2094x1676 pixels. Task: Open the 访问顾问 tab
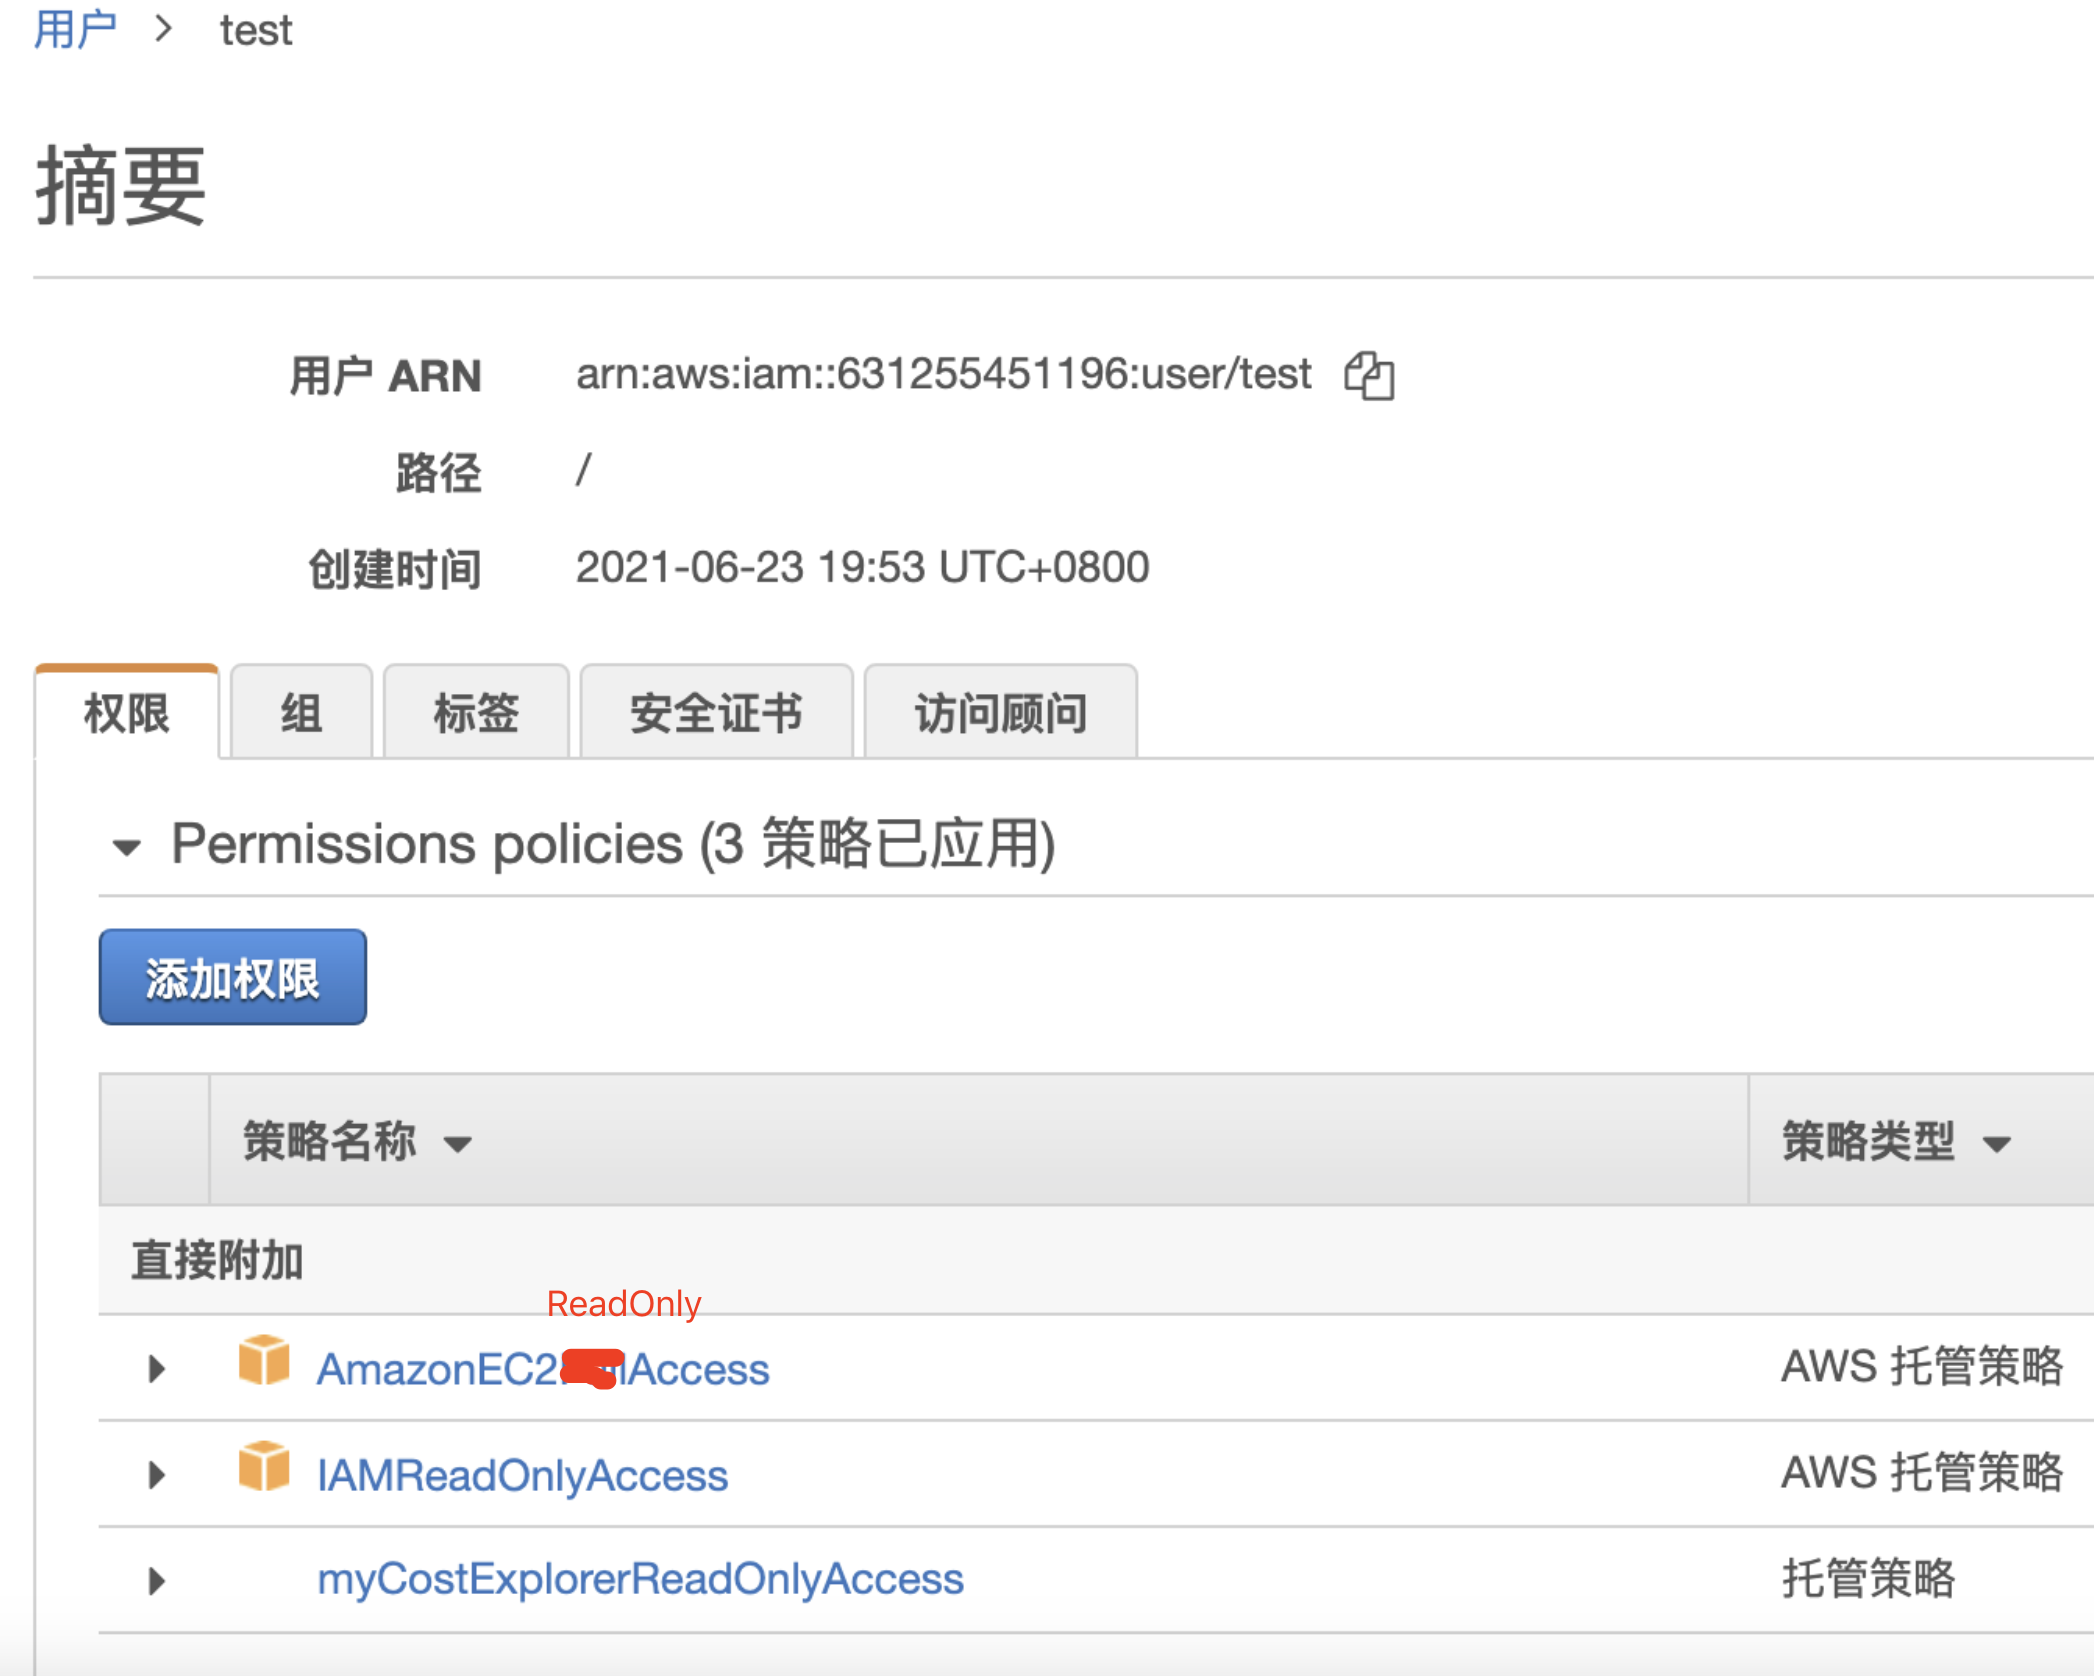(1001, 713)
